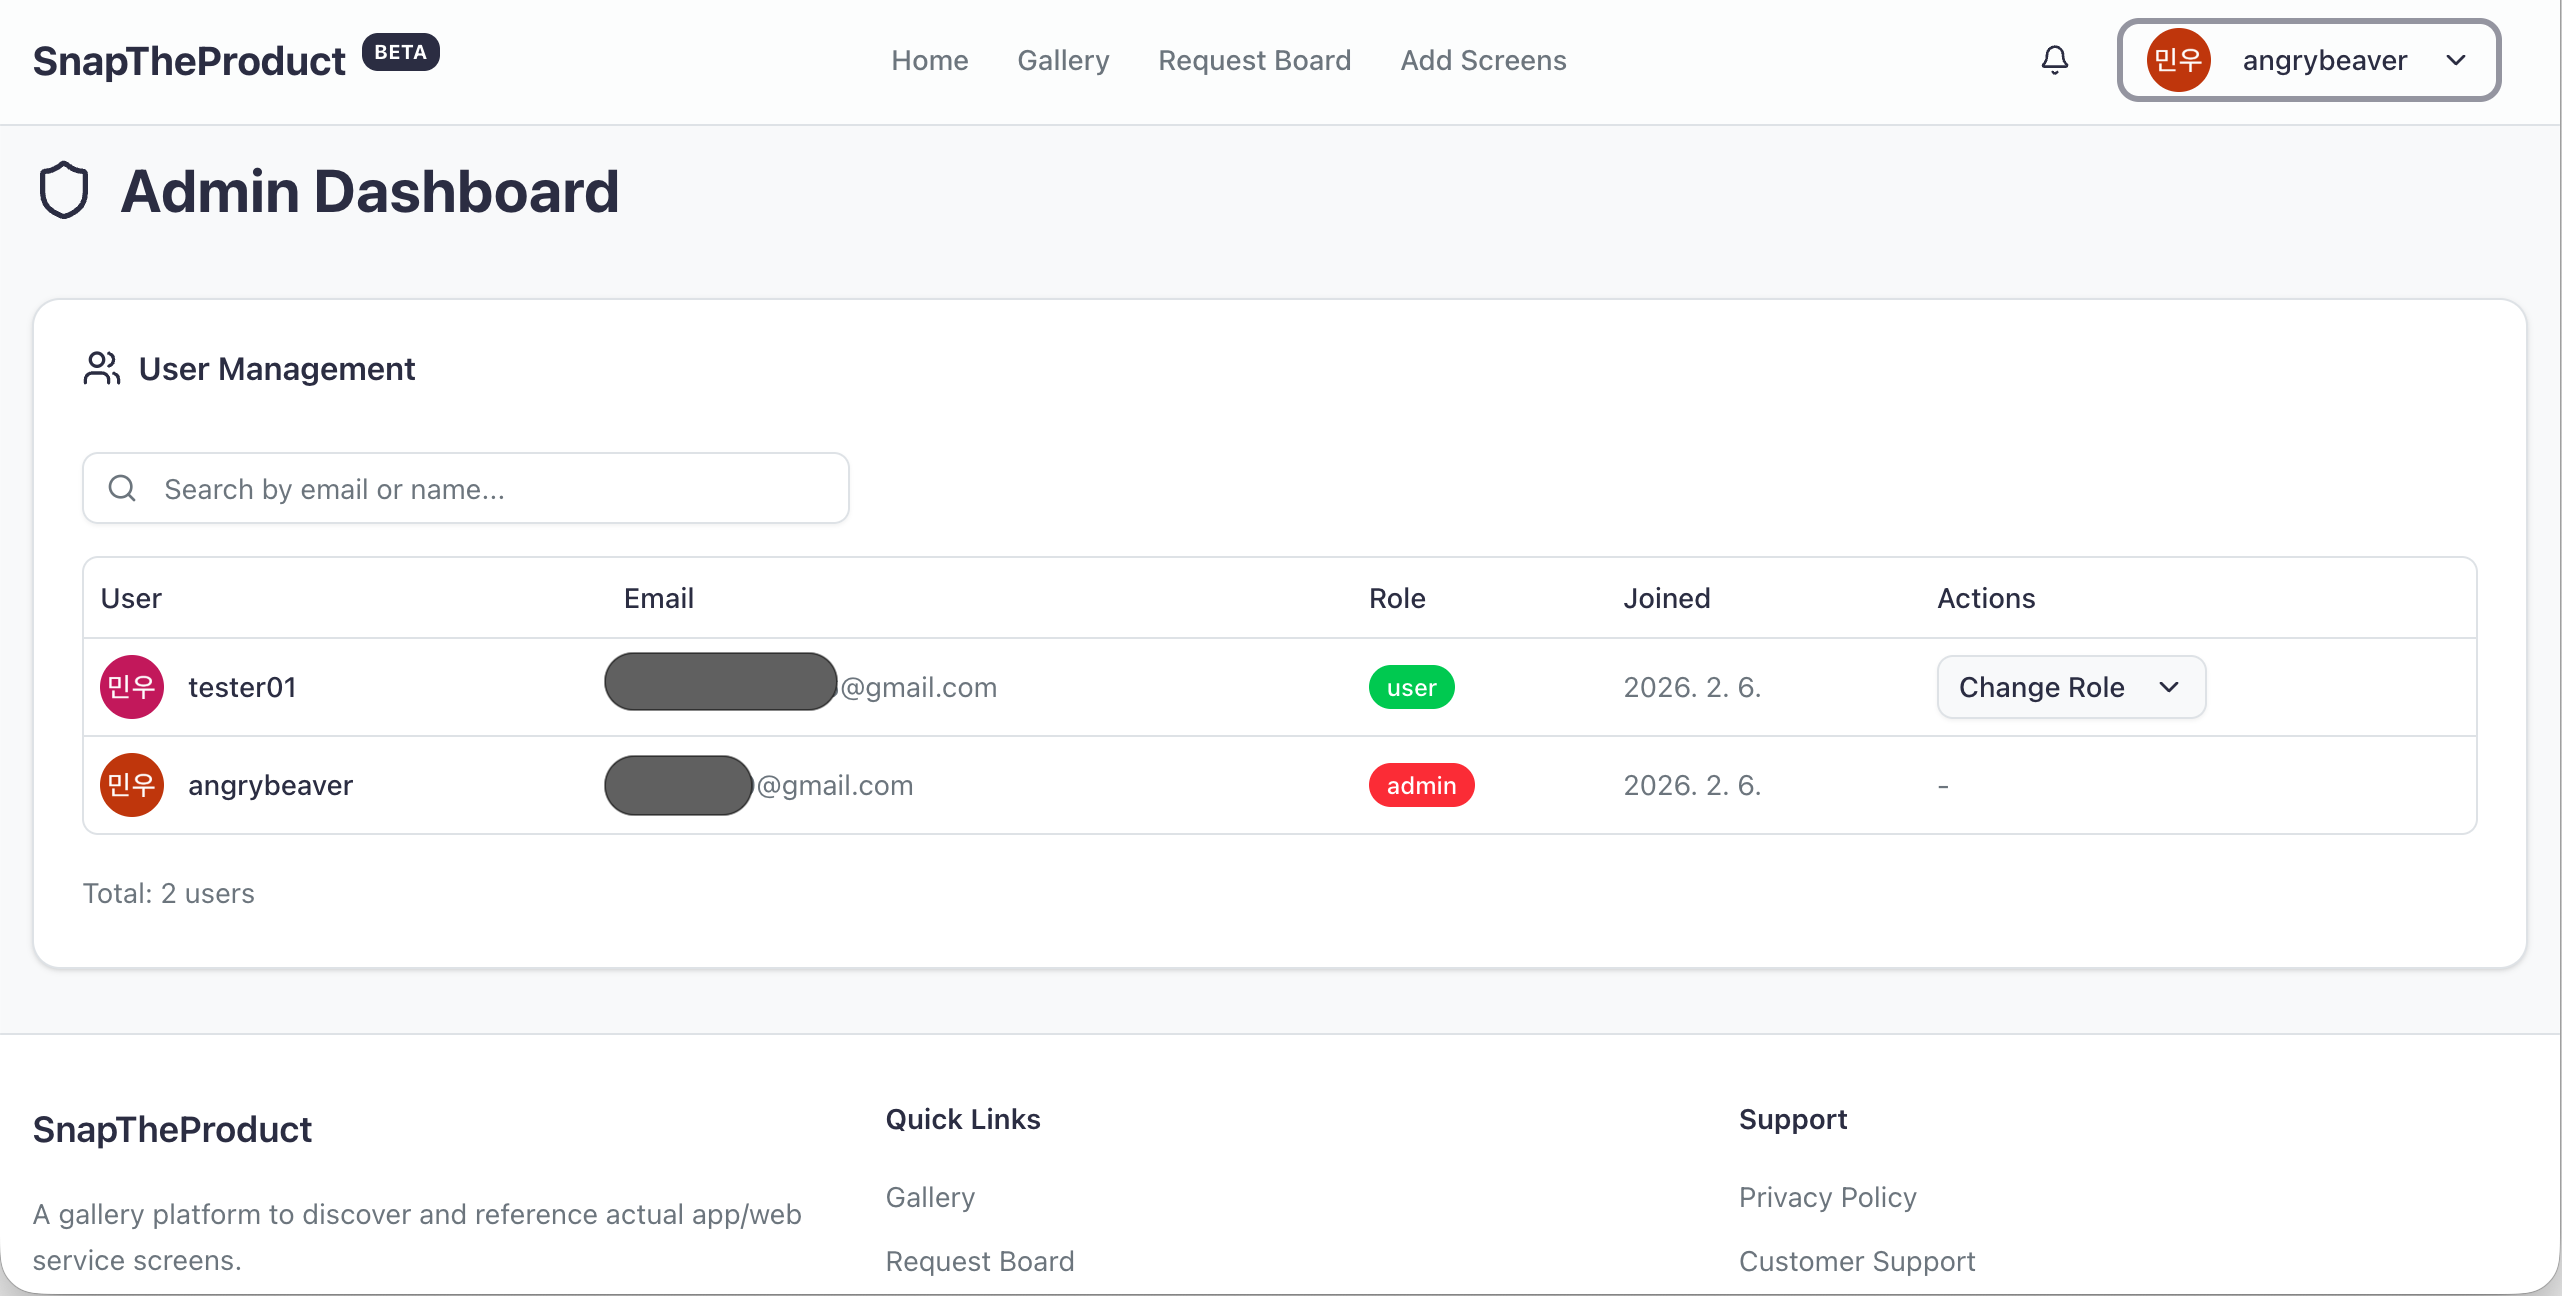Viewport: 2562px width, 1296px height.
Task: Click the BETA badge next to logo
Action: pyautogui.click(x=400, y=52)
